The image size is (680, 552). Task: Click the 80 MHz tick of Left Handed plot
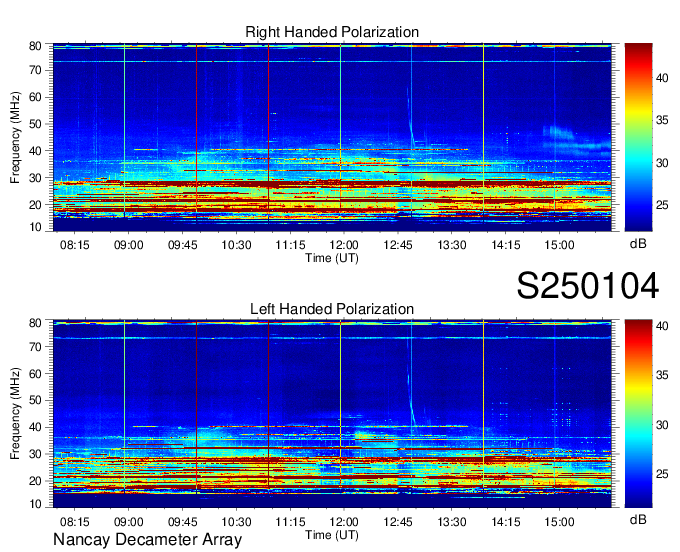point(35,323)
